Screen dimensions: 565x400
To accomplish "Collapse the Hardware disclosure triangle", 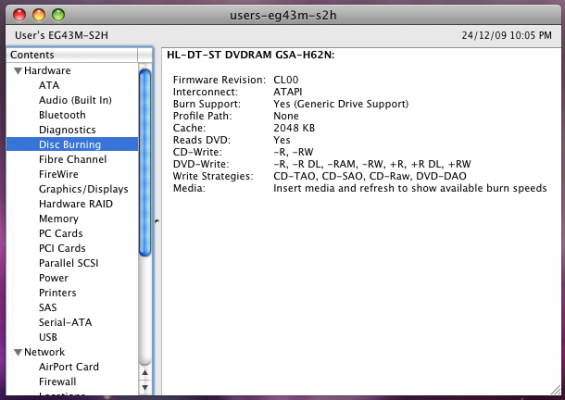I will point(18,71).
